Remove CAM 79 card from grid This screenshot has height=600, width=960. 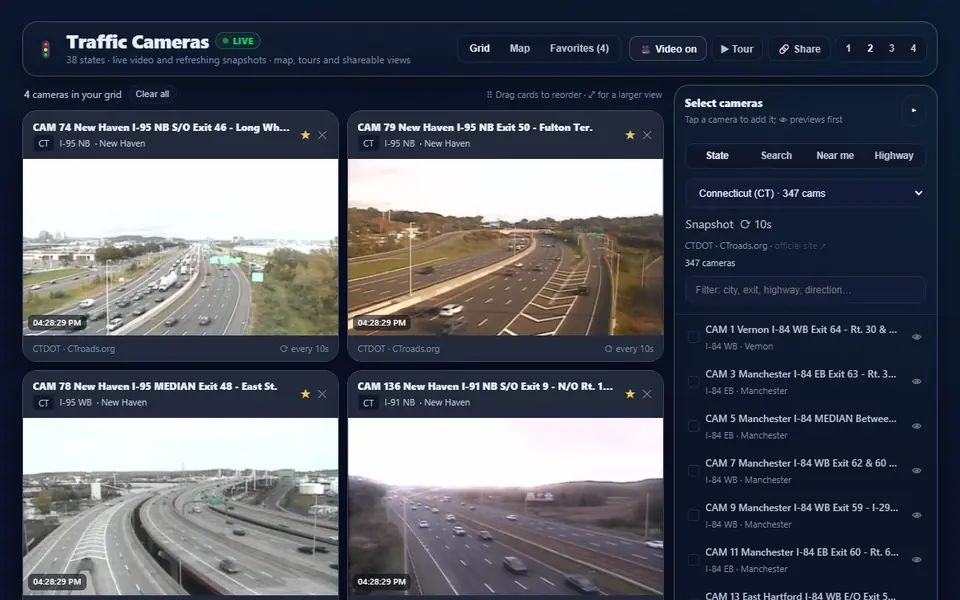pos(647,135)
